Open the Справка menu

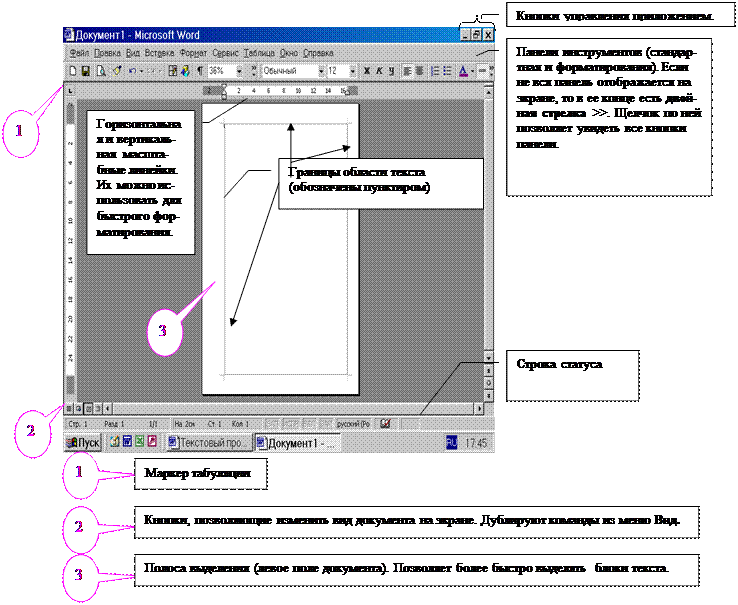point(318,53)
